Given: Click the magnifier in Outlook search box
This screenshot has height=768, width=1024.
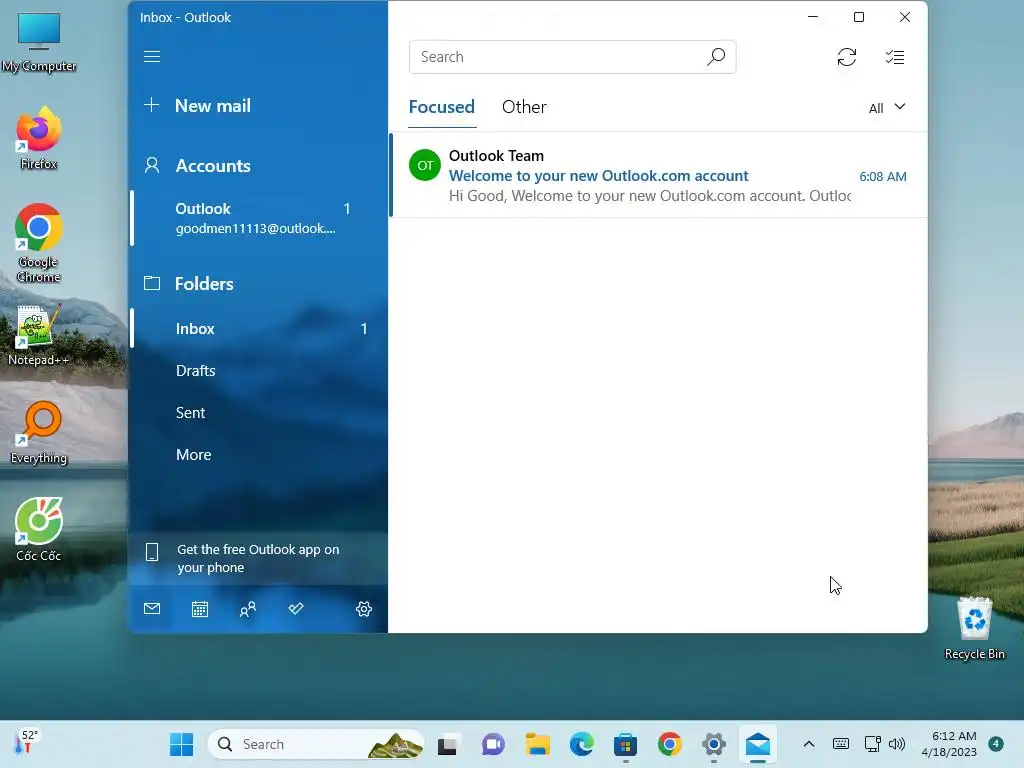Looking at the screenshot, I should click(x=716, y=57).
